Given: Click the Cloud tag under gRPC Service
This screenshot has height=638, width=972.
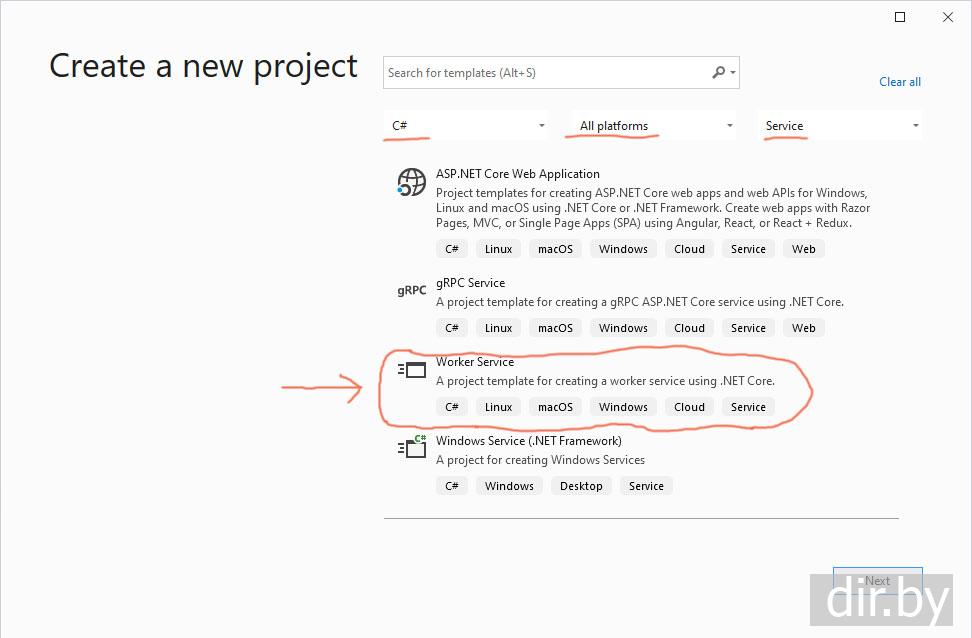Looking at the screenshot, I should click(689, 328).
